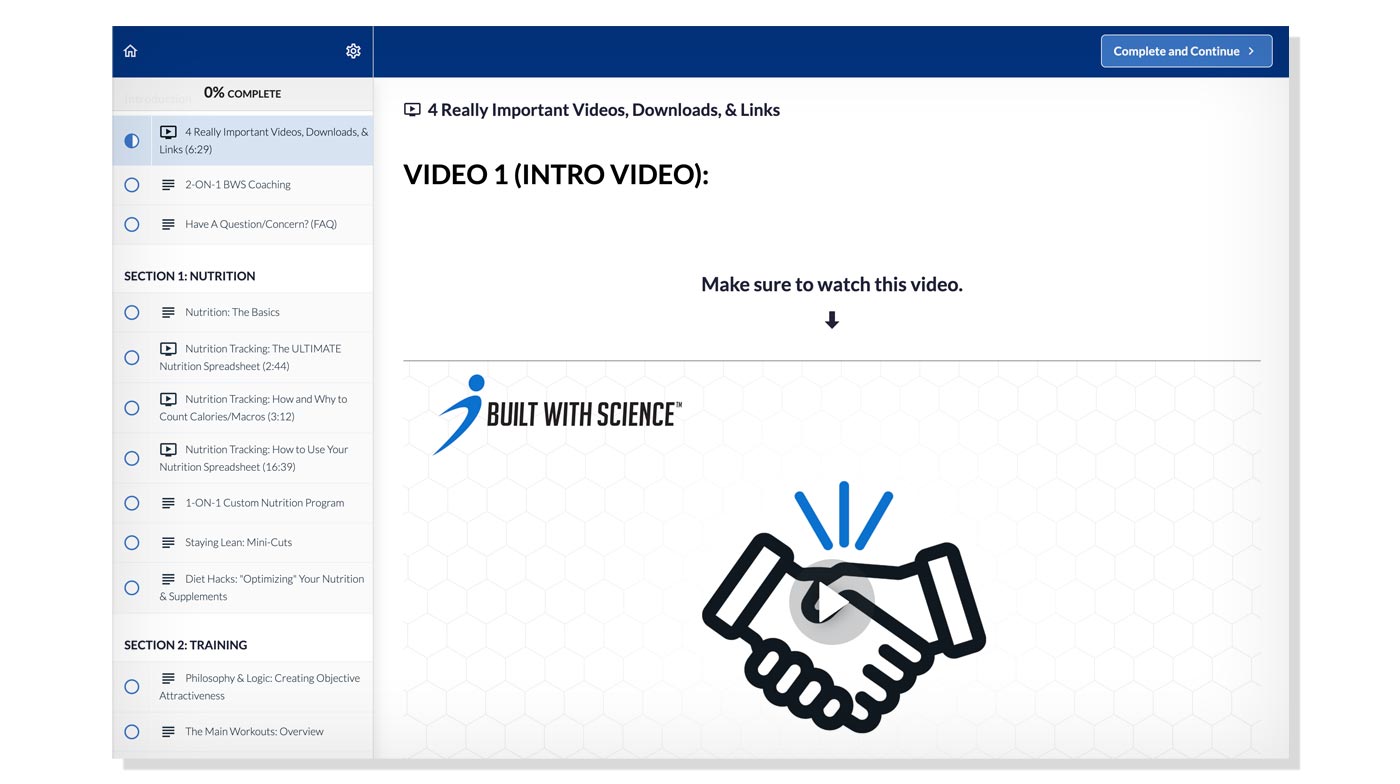Click text icon beside 1-ON-1 Custom Nutrition Program
Image resolution: width=1400 pixels, height=784 pixels.
(x=168, y=503)
